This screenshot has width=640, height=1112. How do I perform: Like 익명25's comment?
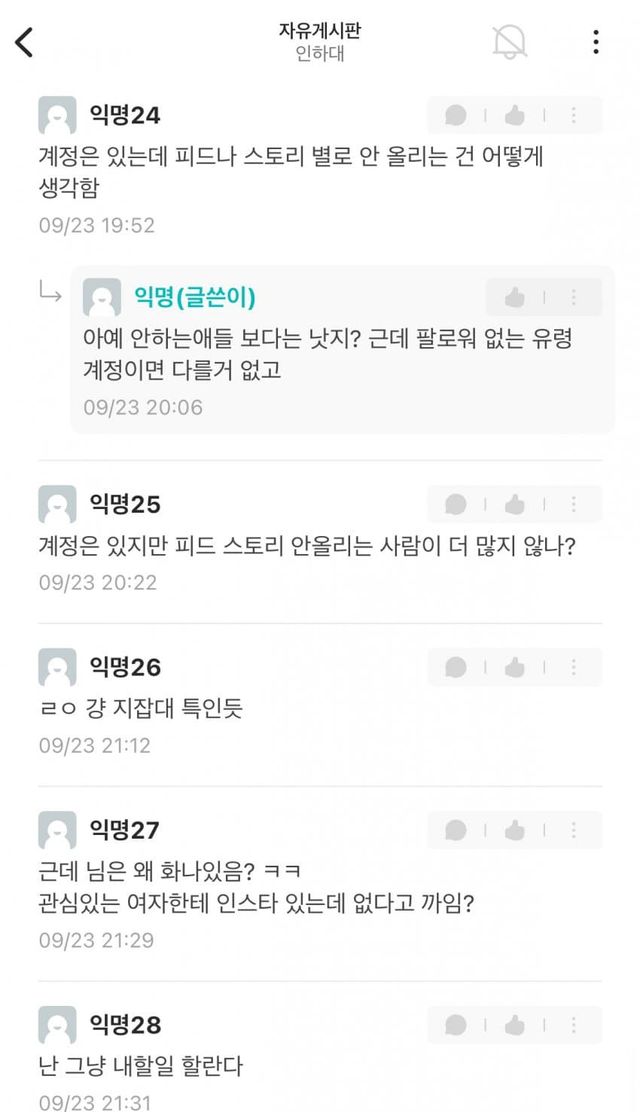coord(515,504)
